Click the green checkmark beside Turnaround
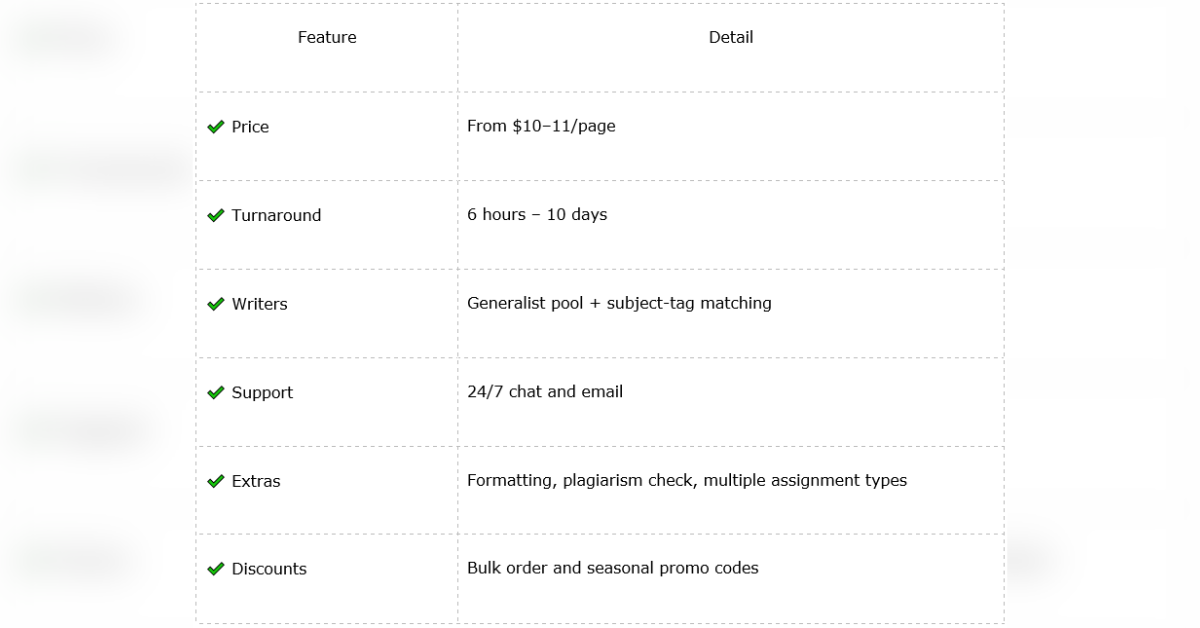Image resolution: width=1200 pixels, height=628 pixels. point(215,215)
